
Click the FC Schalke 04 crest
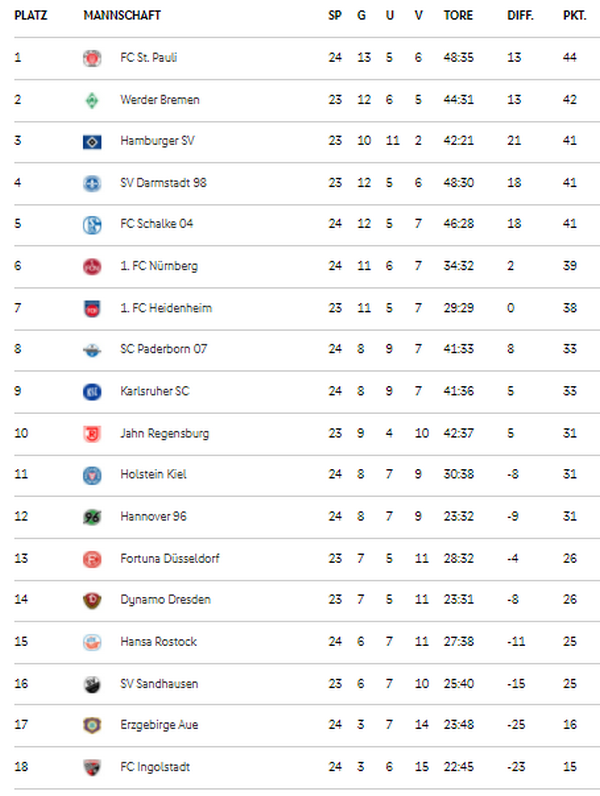click(92, 224)
